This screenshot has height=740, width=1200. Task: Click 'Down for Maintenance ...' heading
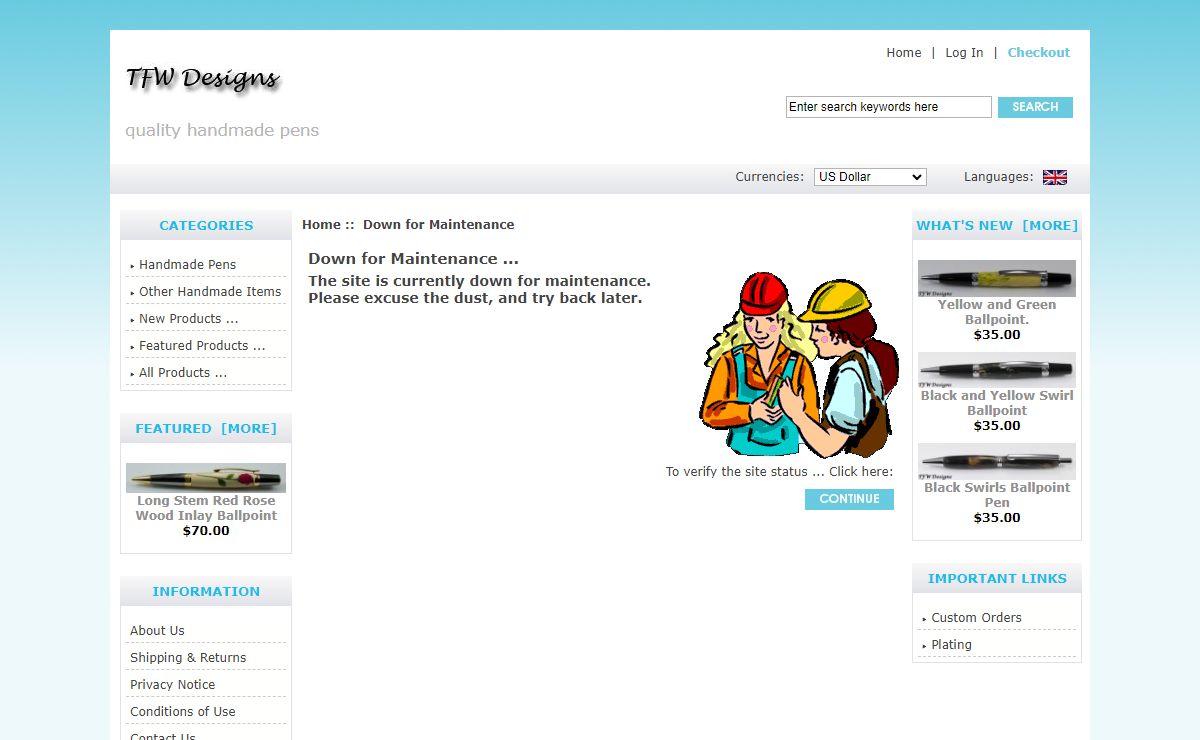pos(413,259)
